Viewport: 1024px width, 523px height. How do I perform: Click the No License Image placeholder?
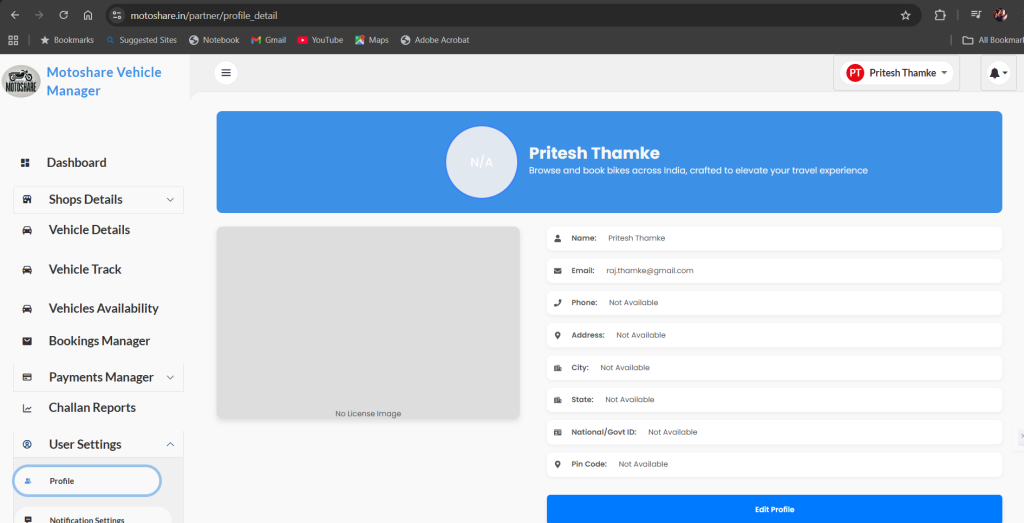coord(368,323)
